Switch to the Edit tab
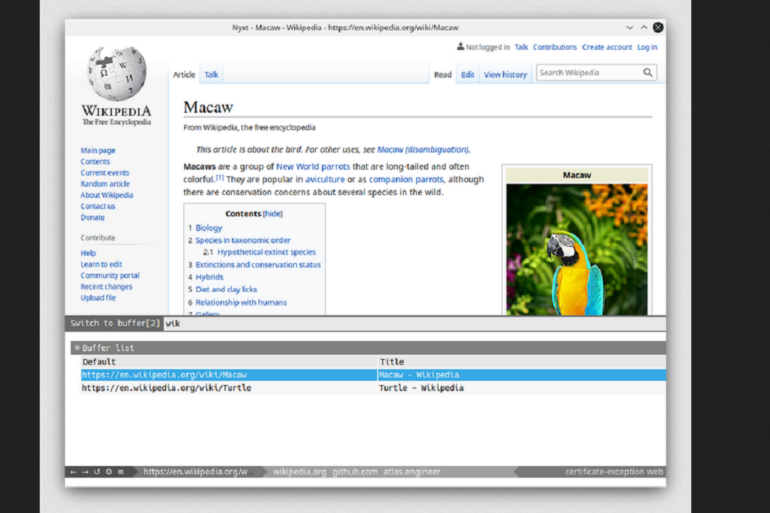770x513 pixels. pos(468,75)
